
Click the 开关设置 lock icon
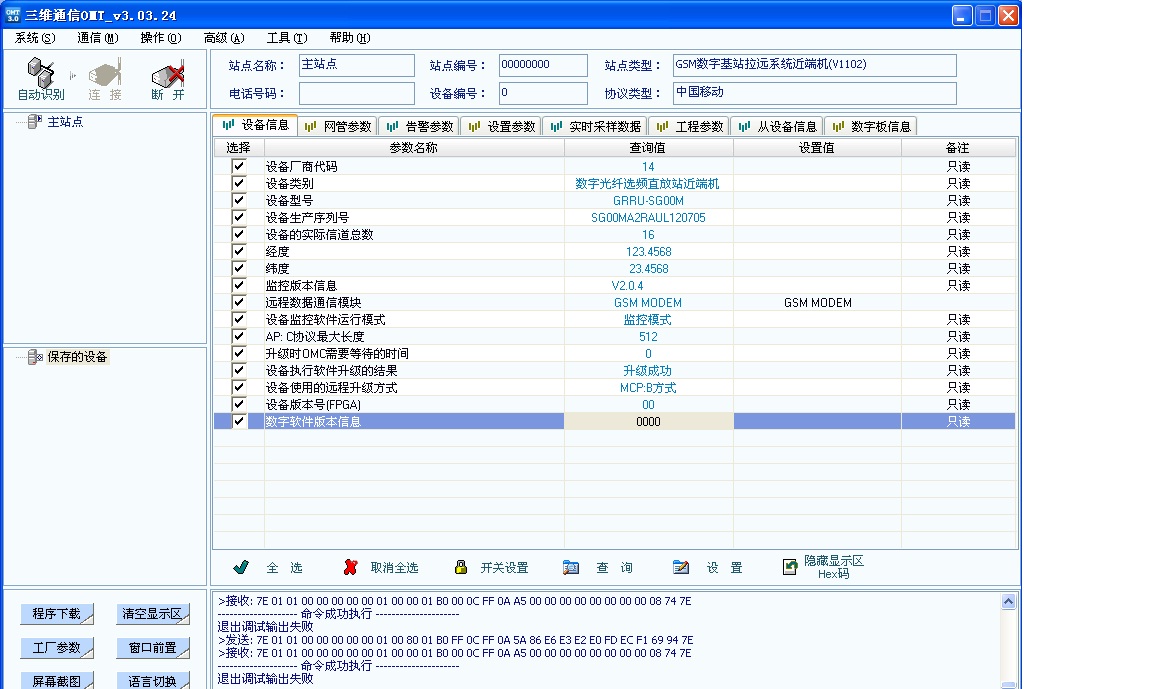click(x=461, y=567)
